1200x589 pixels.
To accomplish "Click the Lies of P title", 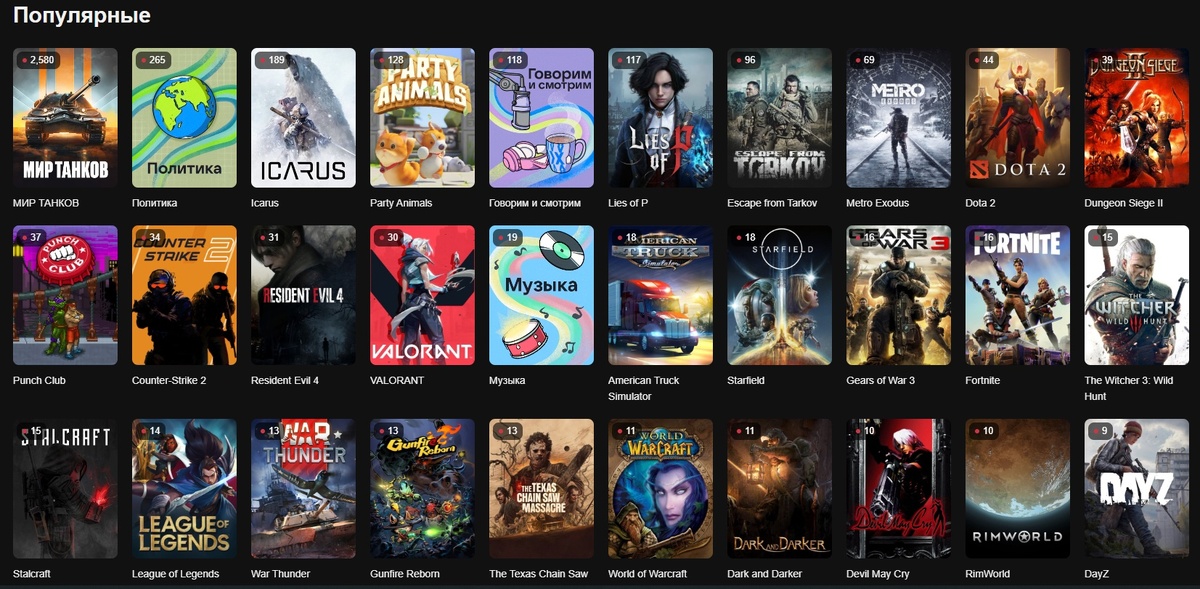I will [x=628, y=203].
